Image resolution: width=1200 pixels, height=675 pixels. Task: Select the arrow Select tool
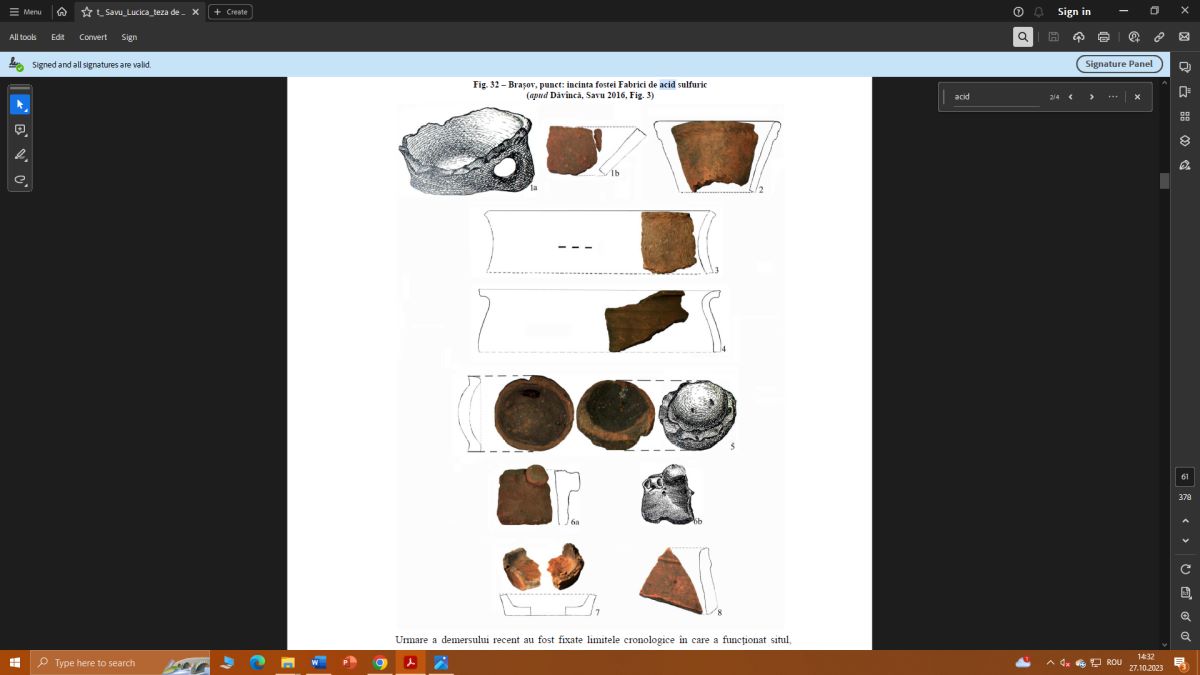coord(20,104)
